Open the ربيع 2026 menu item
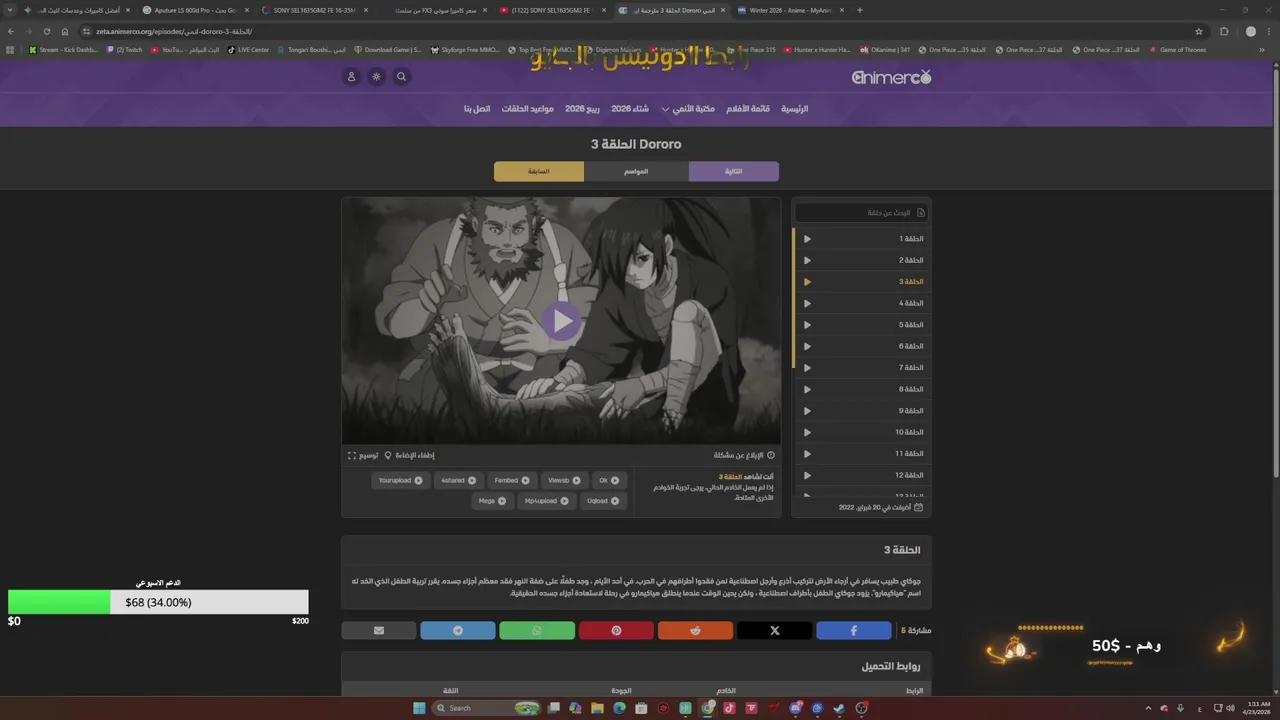The width and height of the screenshot is (1280, 720). tap(582, 108)
